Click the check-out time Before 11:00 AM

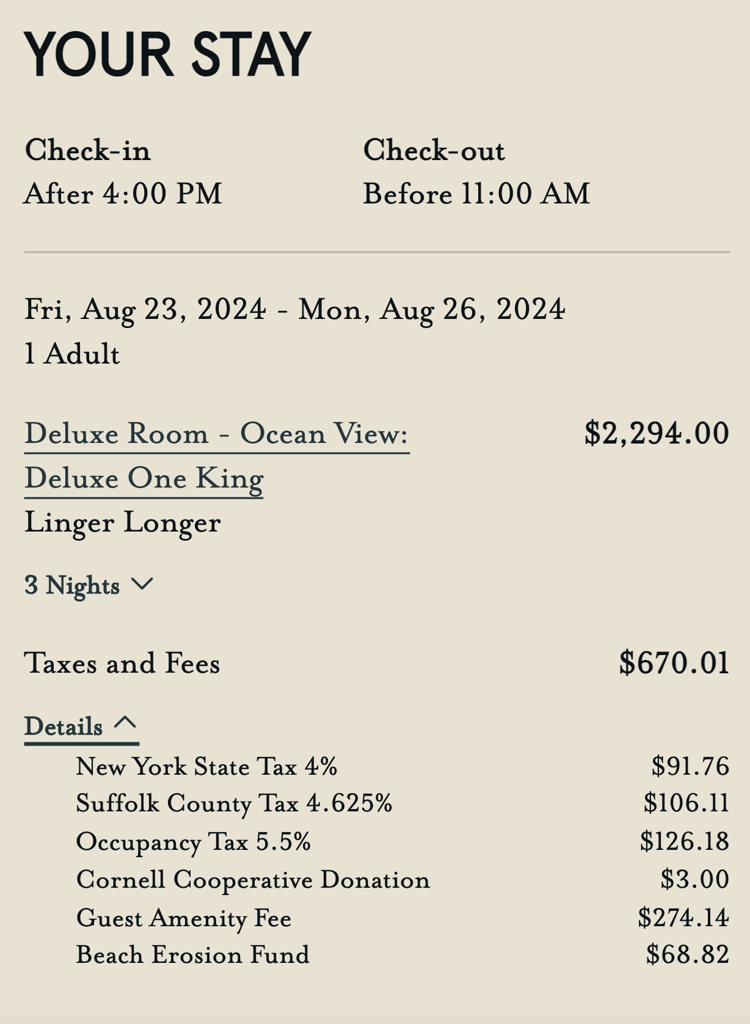pos(476,193)
